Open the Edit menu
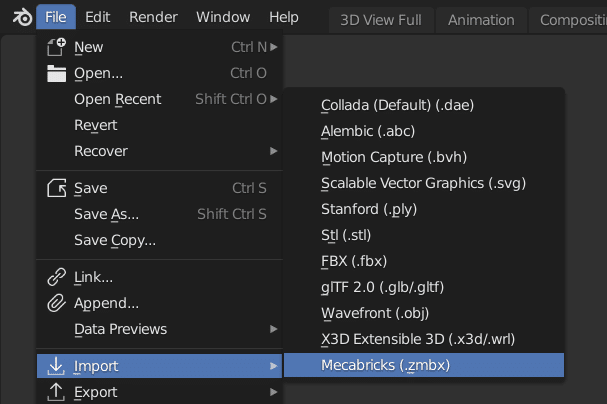 97,17
